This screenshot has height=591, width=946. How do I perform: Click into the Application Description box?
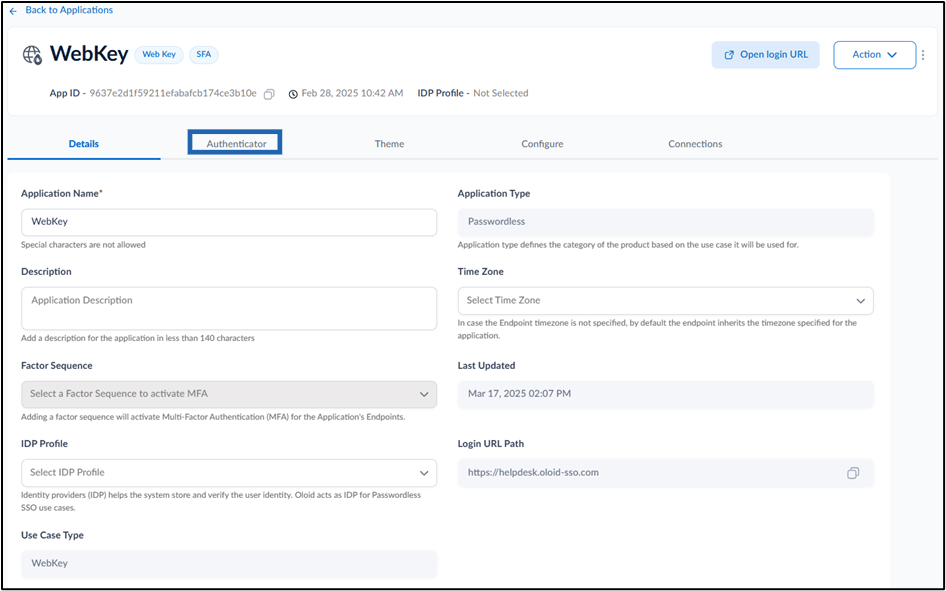[x=229, y=308]
